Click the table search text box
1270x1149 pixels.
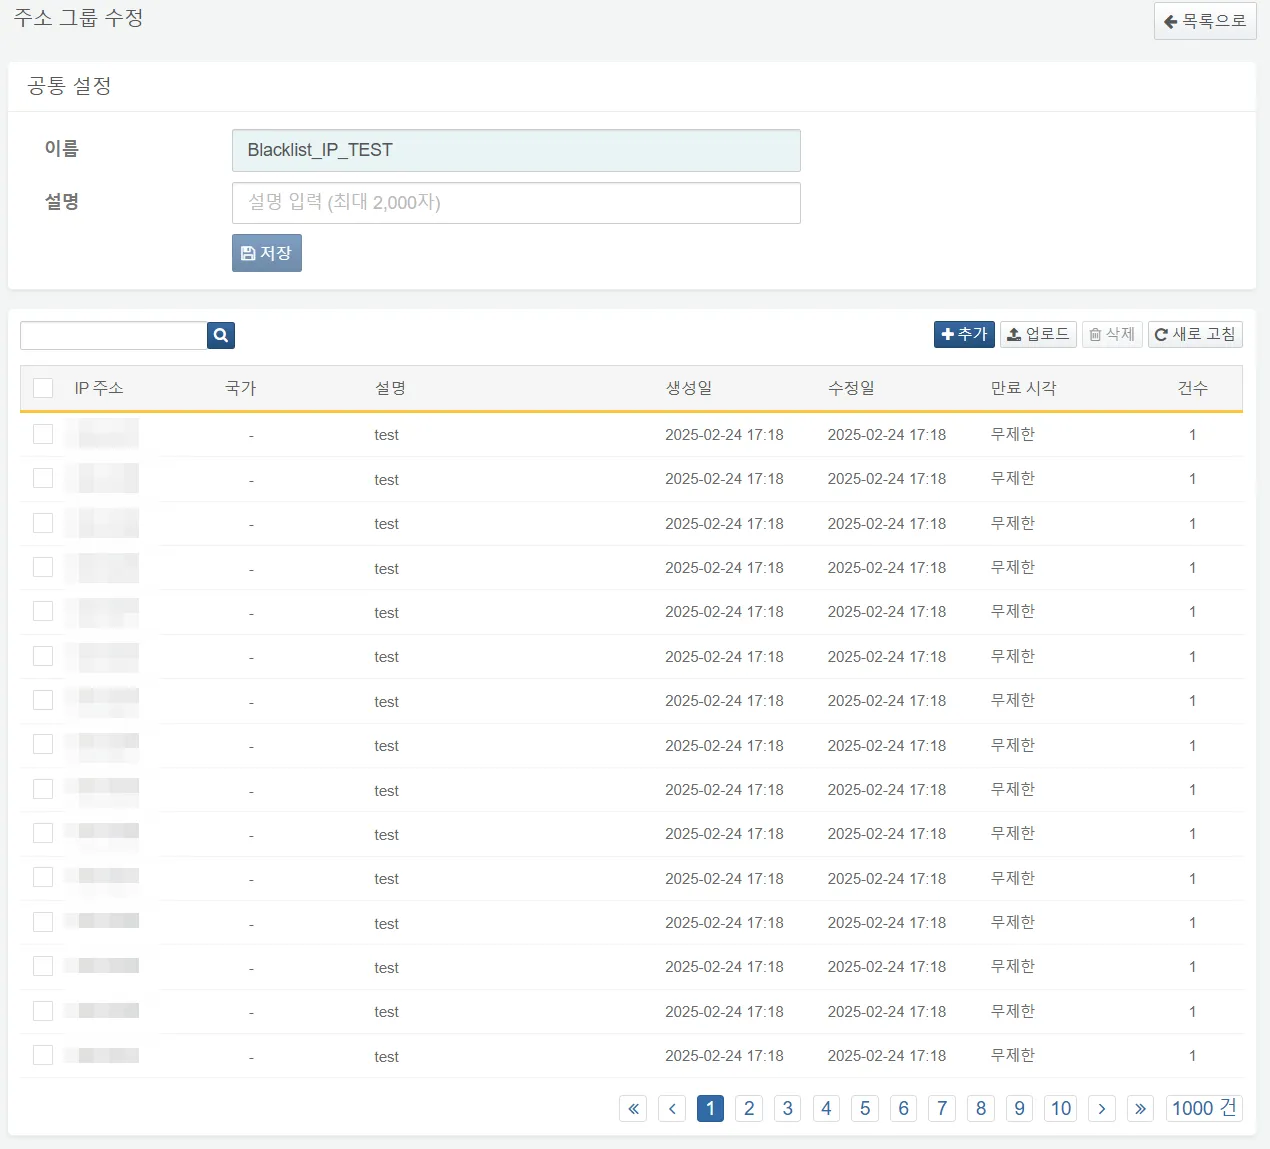tap(114, 335)
